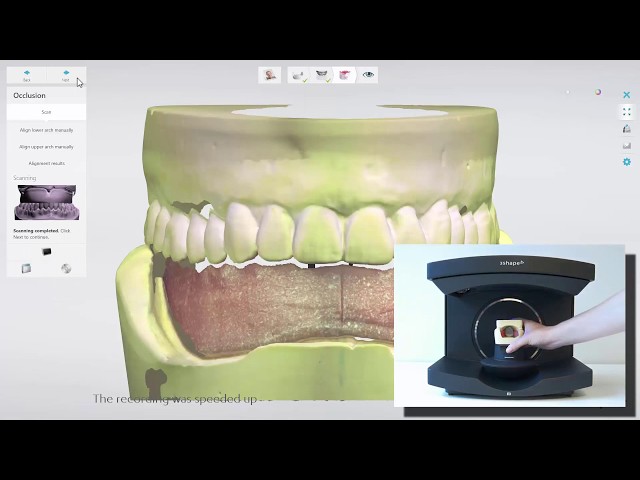The image size is (640, 480).
Task: Click the model view icon in the right toolbar
Action: (x=627, y=129)
